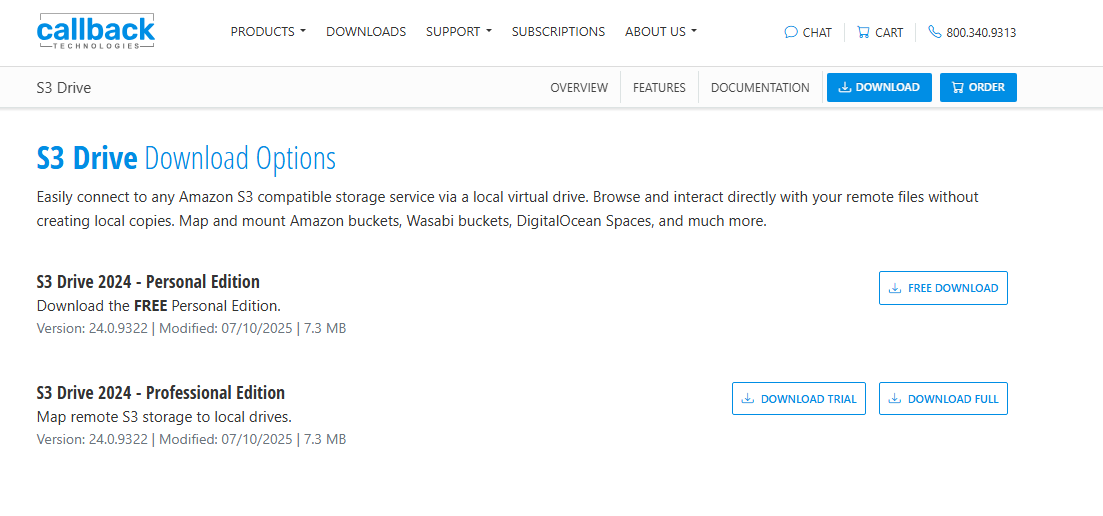1103x516 pixels.
Task: Click download arrow icon in blue Download button
Action: [x=845, y=88]
